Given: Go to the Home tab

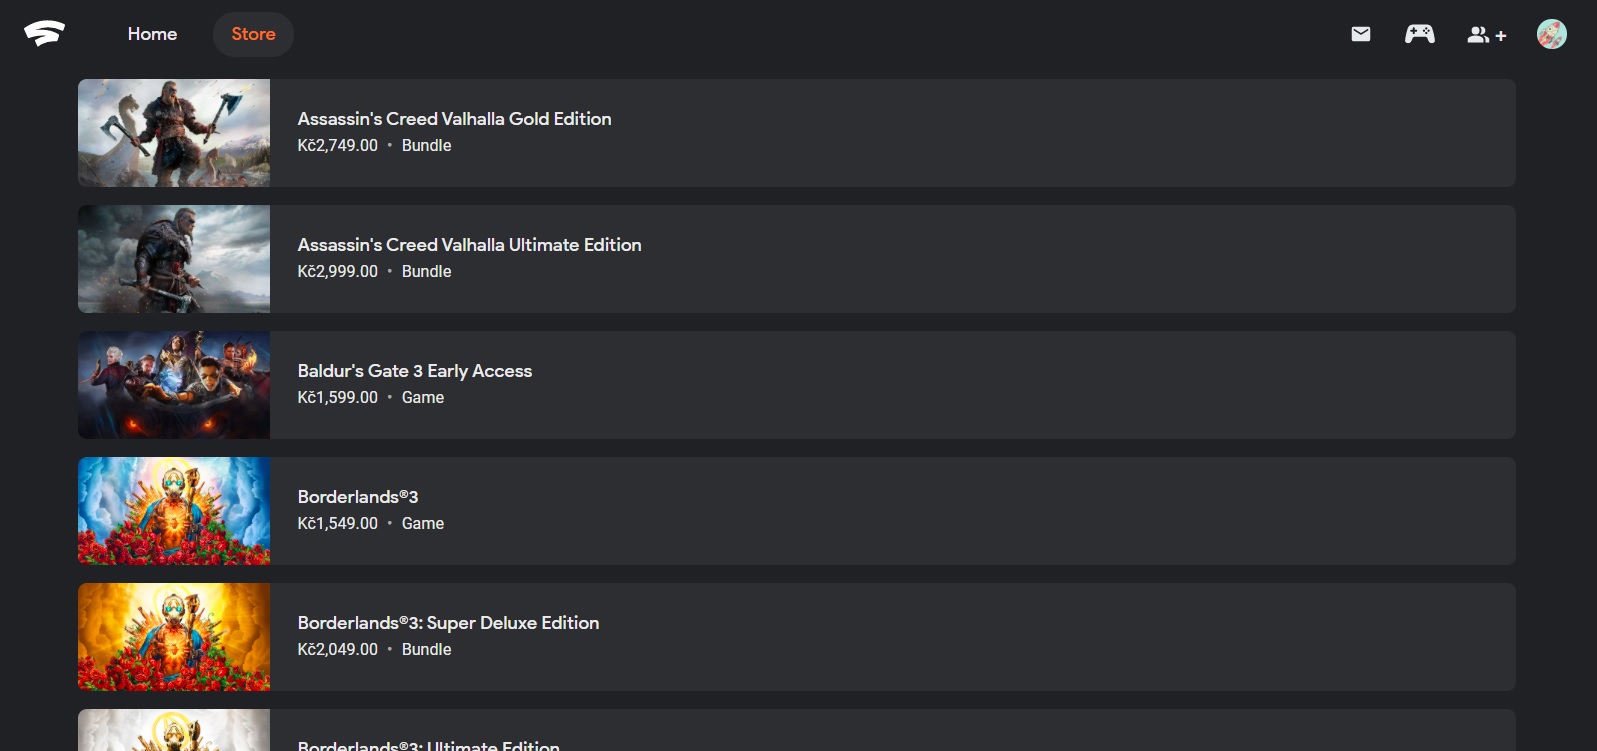Looking at the screenshot, I should (152, 34).
